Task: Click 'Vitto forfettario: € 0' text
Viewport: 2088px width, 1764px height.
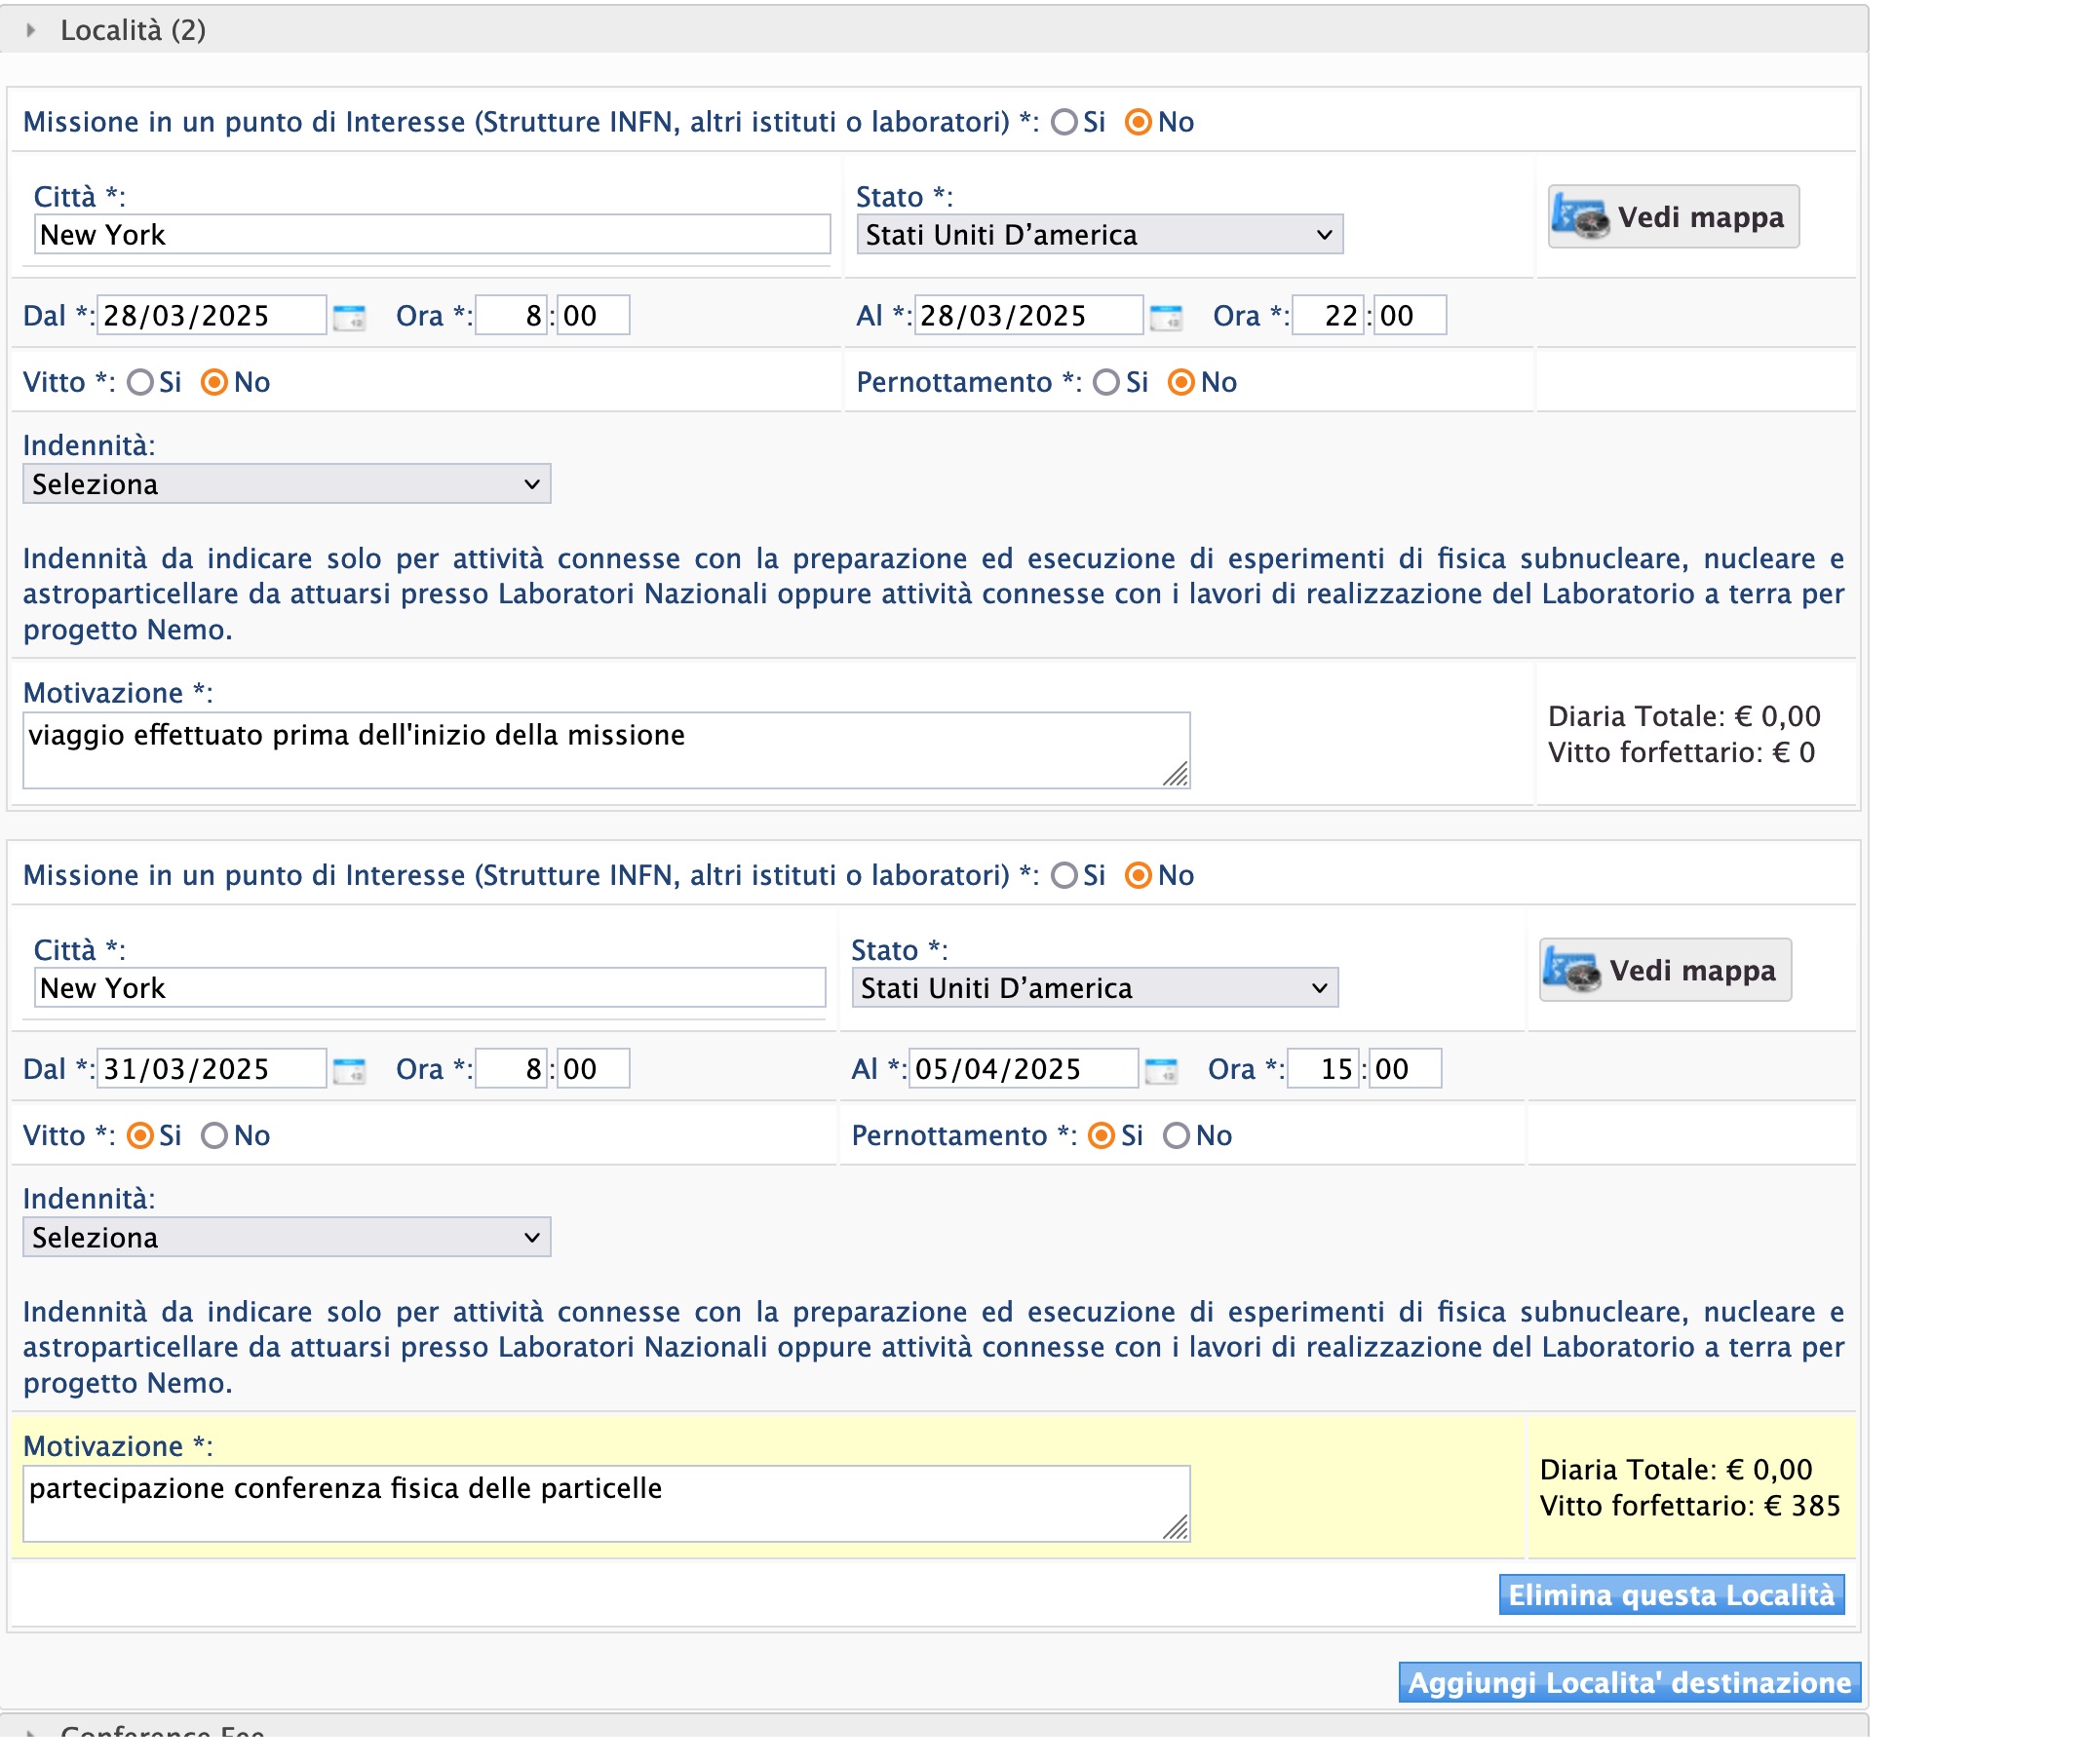Action: (1681, 753)
